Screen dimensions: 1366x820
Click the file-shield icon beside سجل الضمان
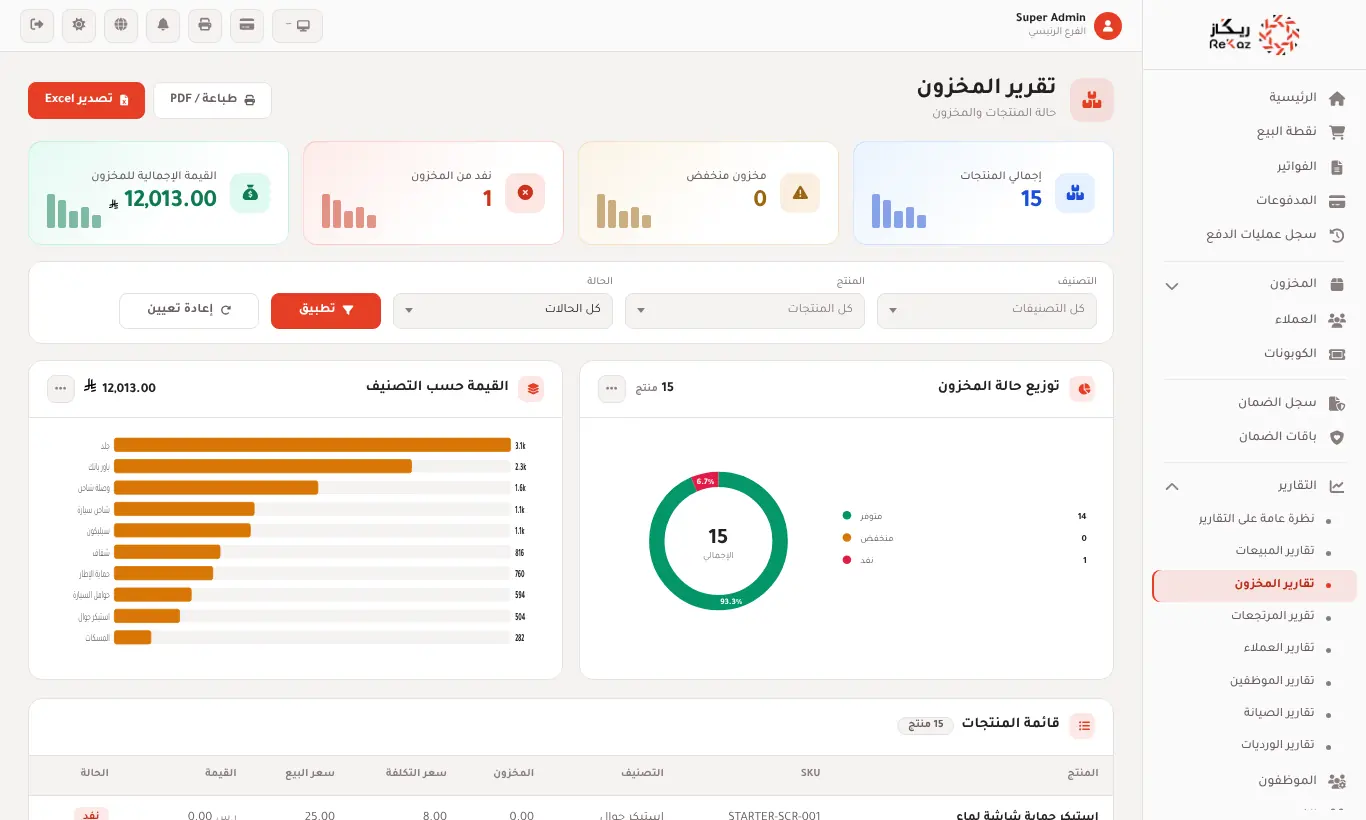coord(1337,403)
